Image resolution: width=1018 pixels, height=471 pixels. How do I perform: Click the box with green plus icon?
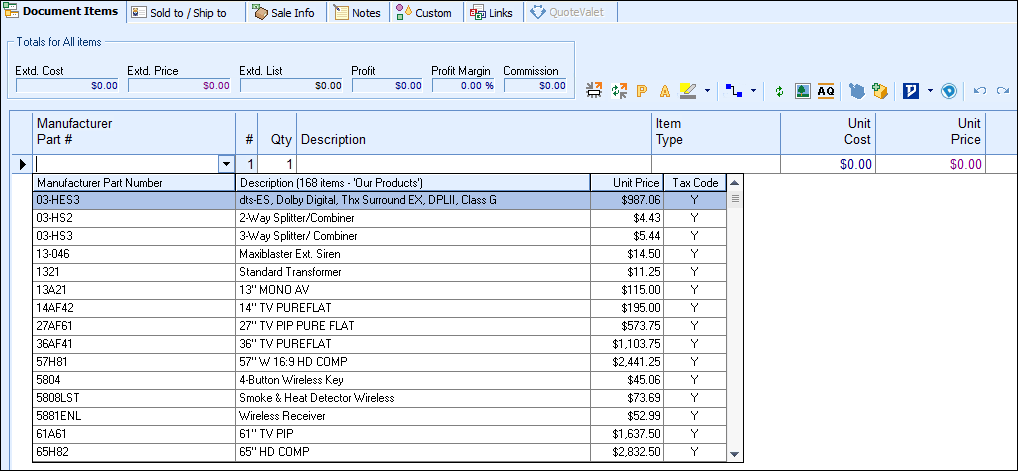(x=880, y=91)
